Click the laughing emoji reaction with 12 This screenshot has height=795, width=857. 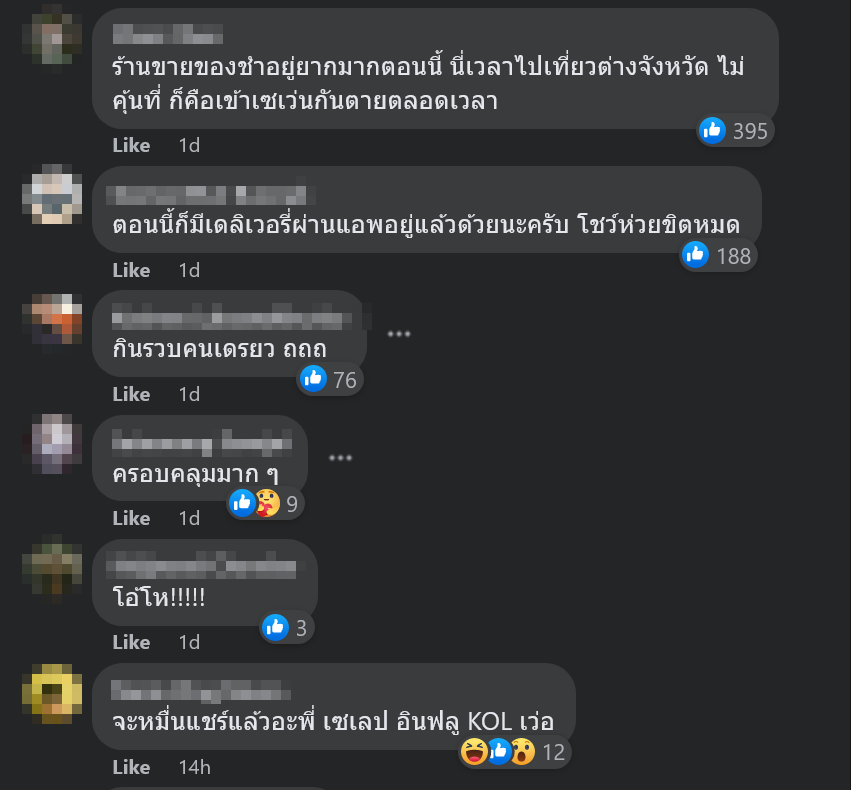[473, 751]
